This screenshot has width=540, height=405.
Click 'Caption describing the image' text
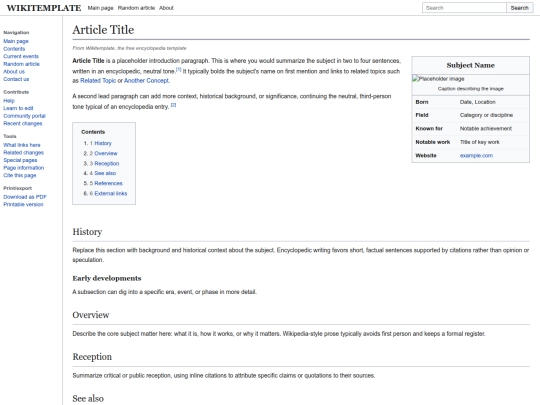coord(470,89)
